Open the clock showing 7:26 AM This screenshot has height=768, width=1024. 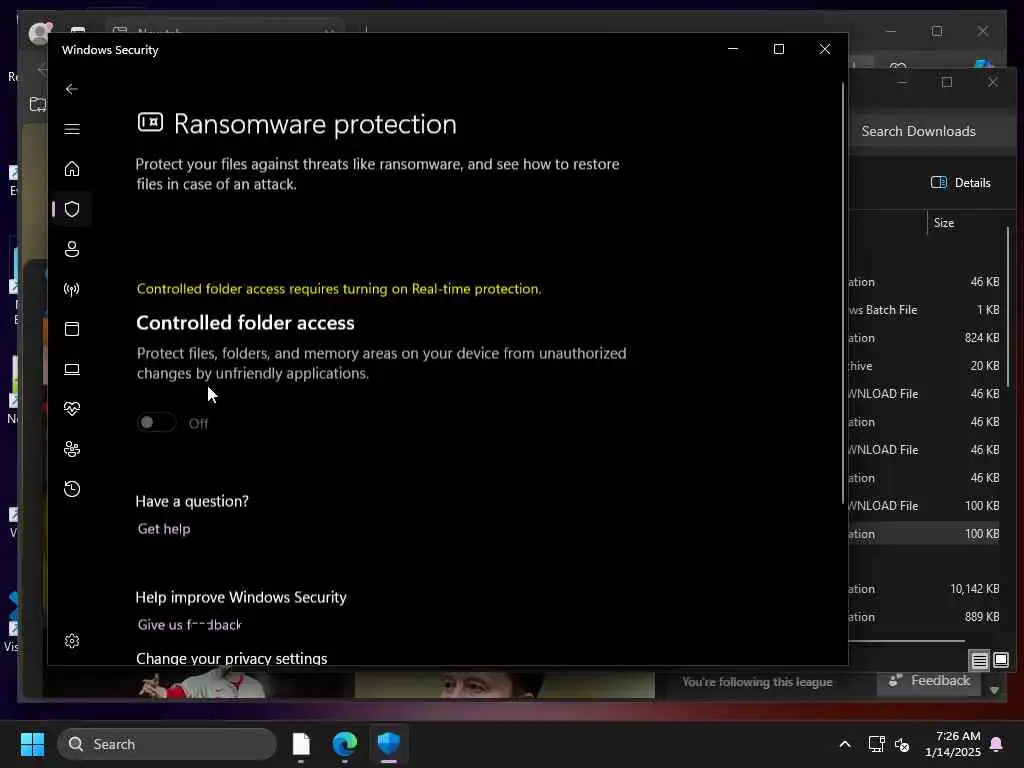[953, 744]
